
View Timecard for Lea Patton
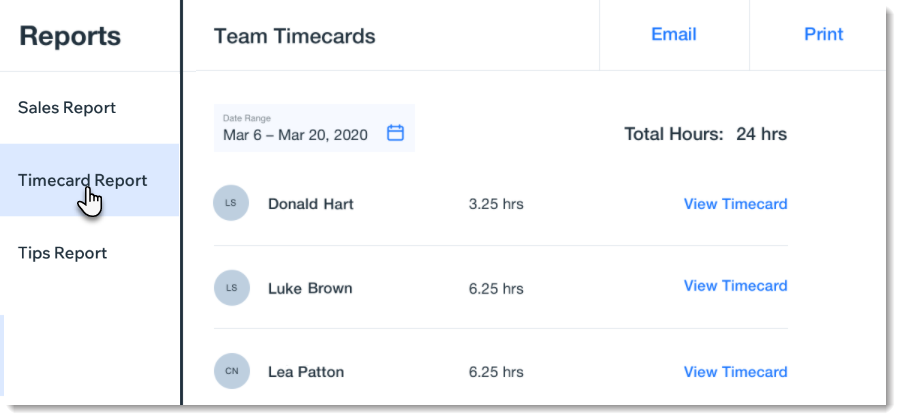coord(735,372)
